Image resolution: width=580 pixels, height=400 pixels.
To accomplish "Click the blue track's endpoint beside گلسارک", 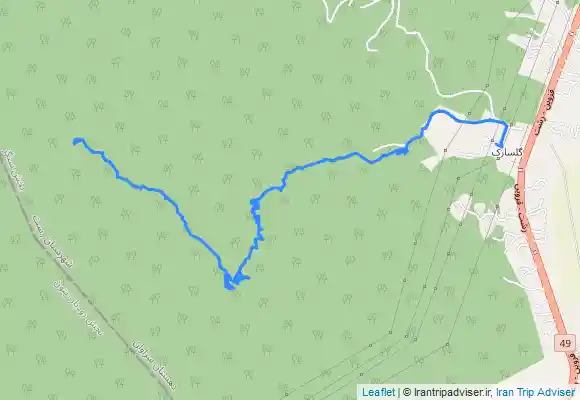I will [501, 145].
